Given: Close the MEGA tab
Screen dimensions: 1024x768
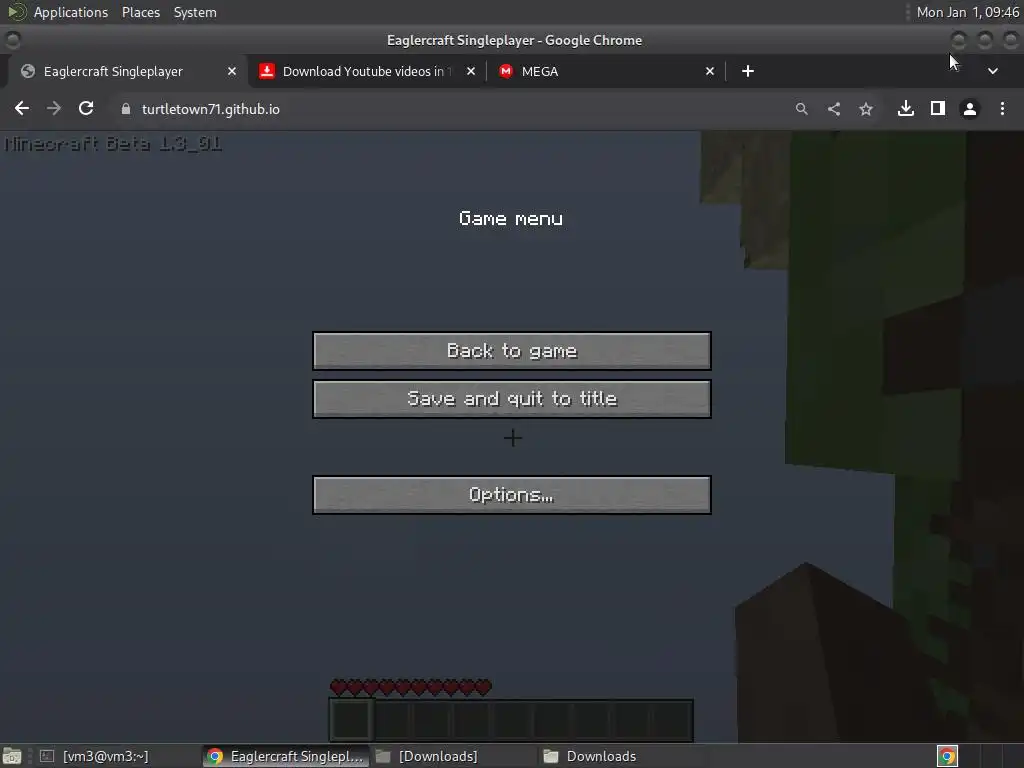Looking at the screenshot, I should [710, 71].
